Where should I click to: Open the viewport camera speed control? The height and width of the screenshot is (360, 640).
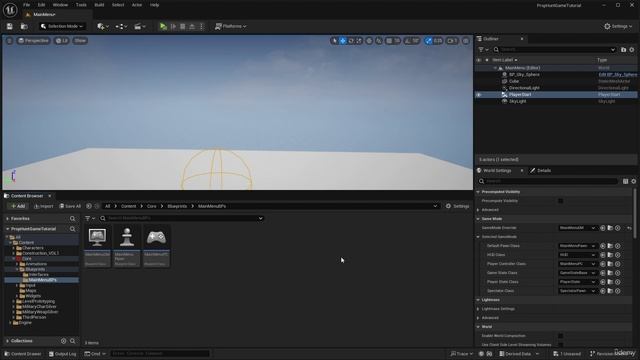[452, 41]
